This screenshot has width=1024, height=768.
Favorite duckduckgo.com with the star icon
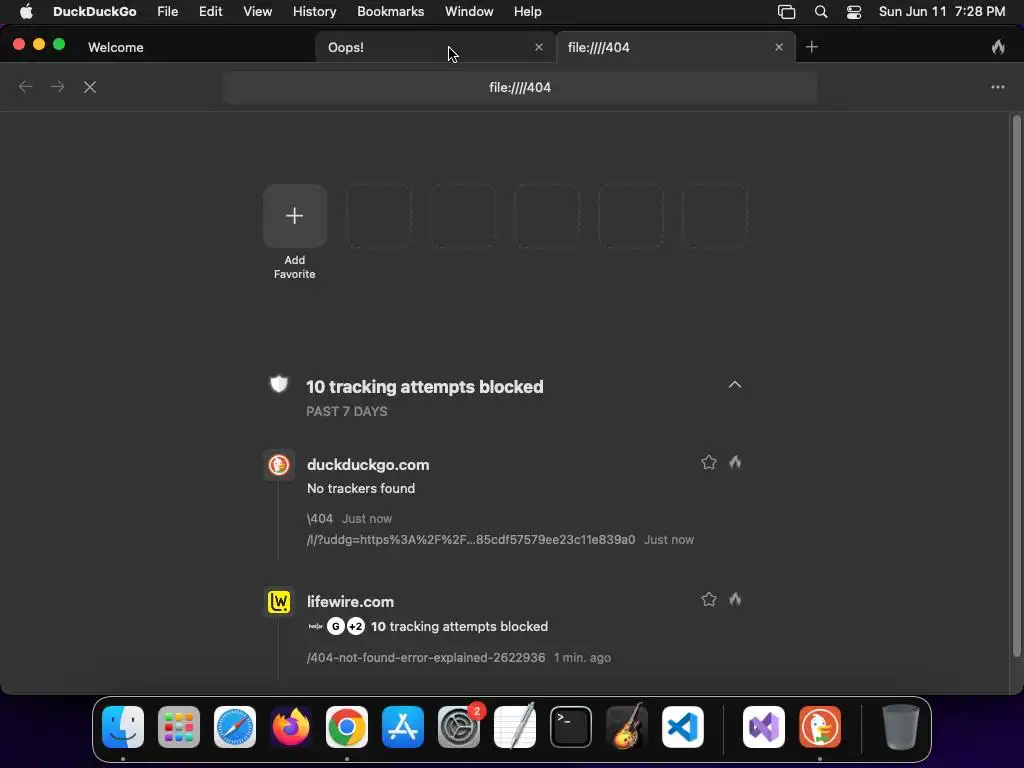click(709, 462)
